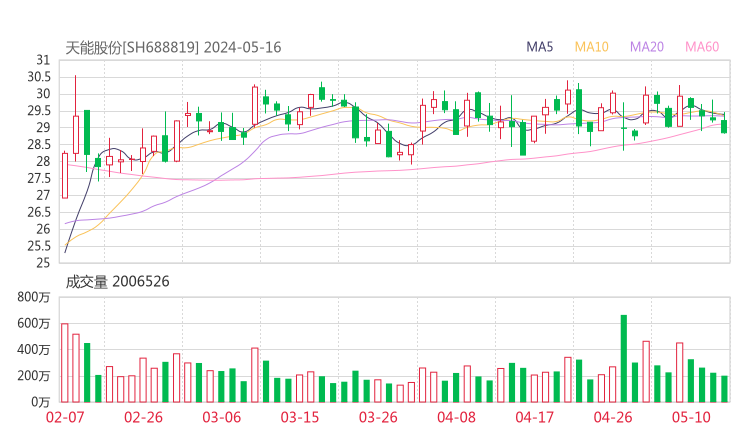Click the tallest green volume bar

[x=623, y=359]
